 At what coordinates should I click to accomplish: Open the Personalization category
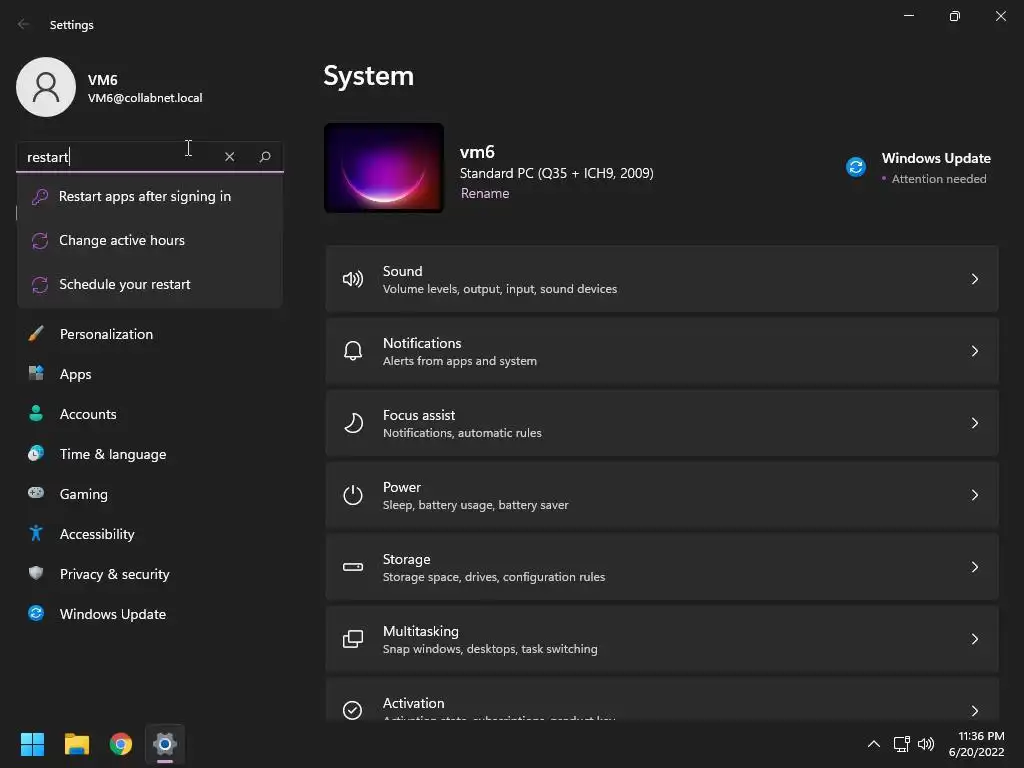106,334
